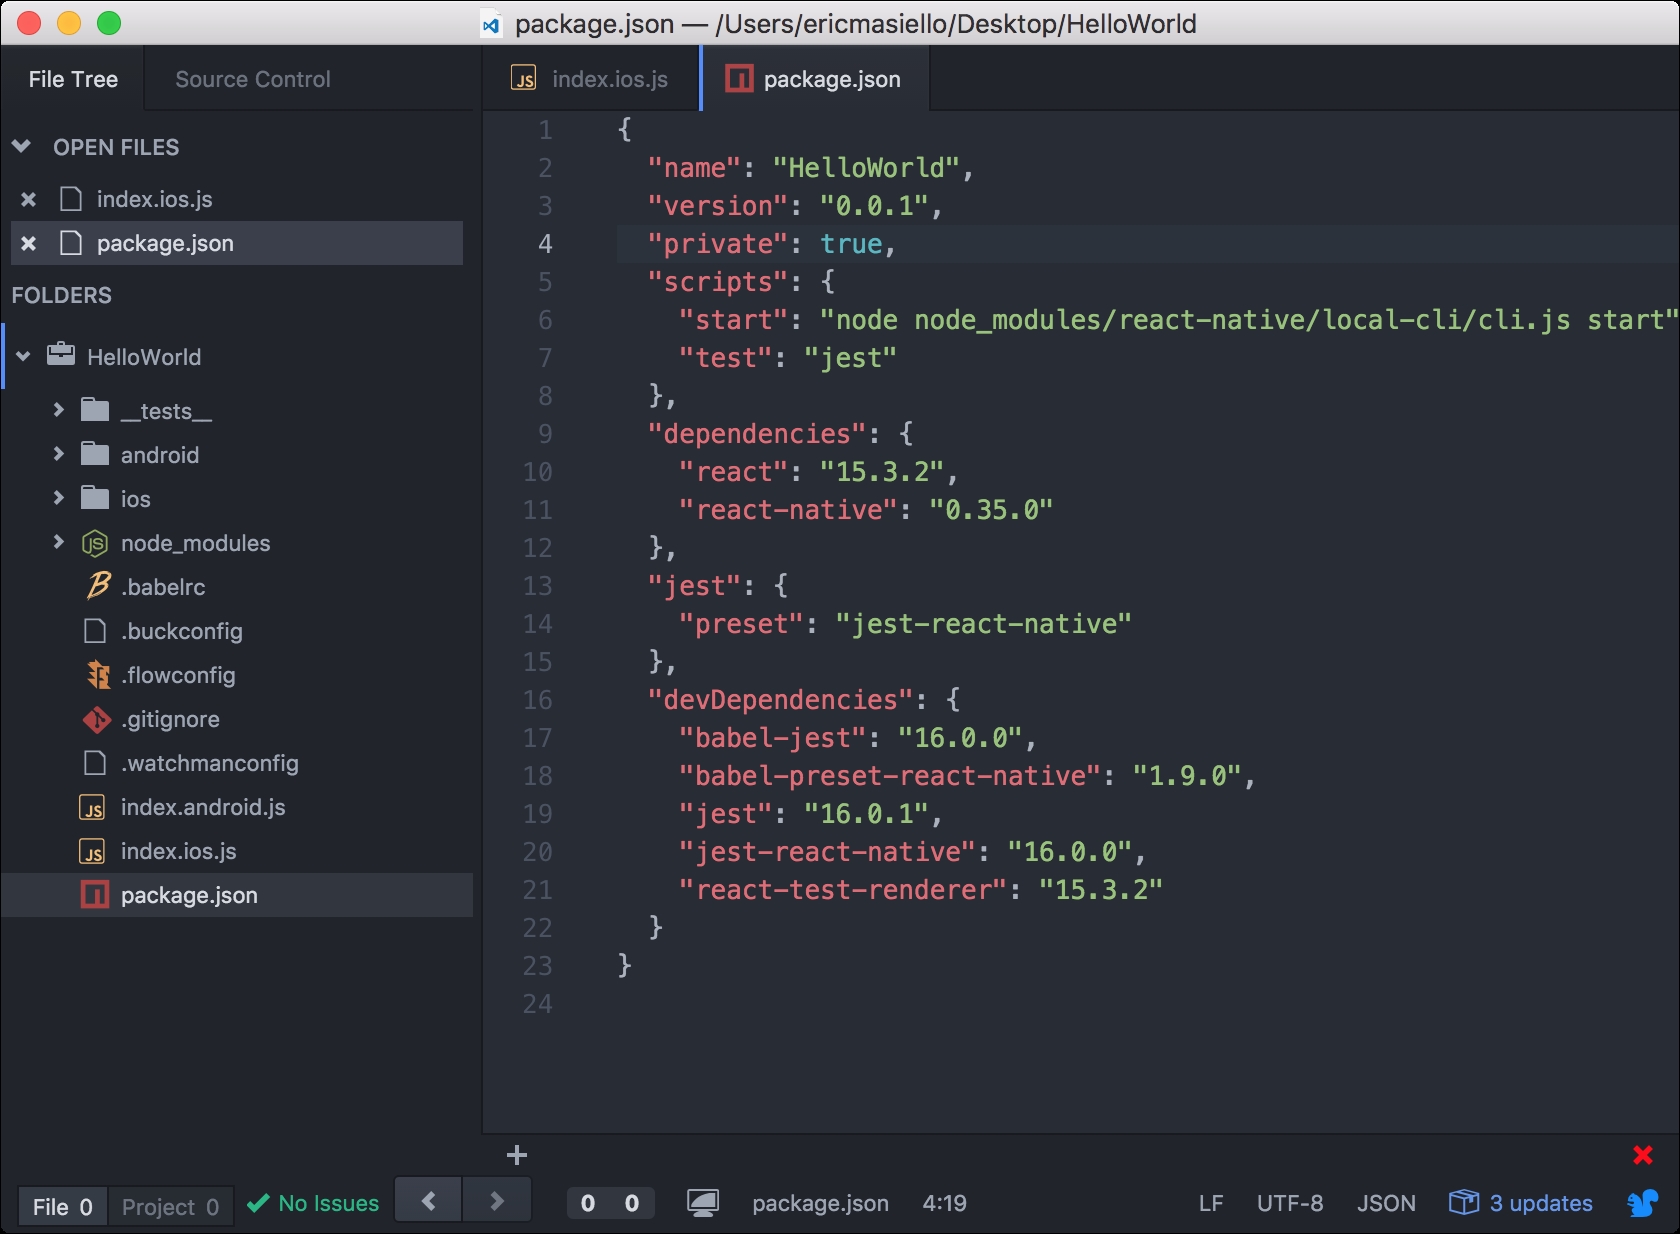1680x1234 pixels.
Task: Expand the ios folder
Action: [58, 498]
